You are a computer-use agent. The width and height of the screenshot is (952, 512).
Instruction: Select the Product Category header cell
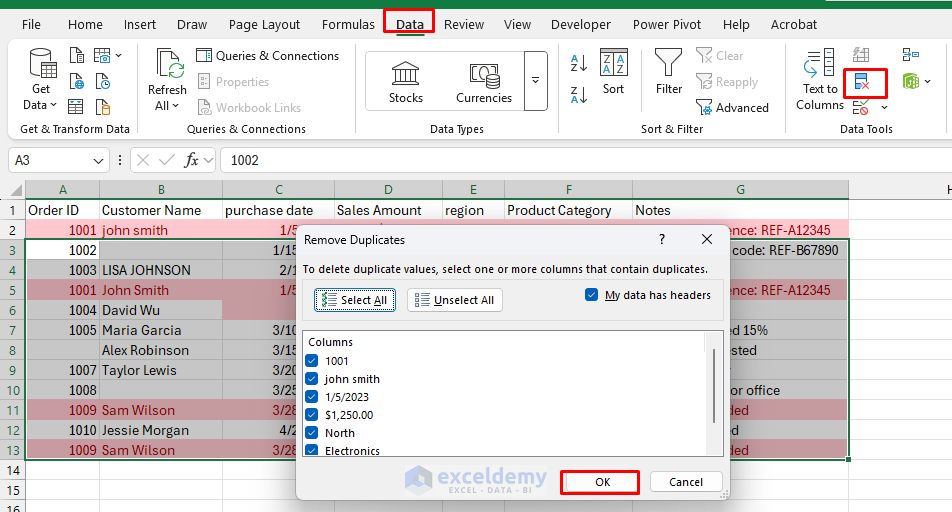point(568,210)
